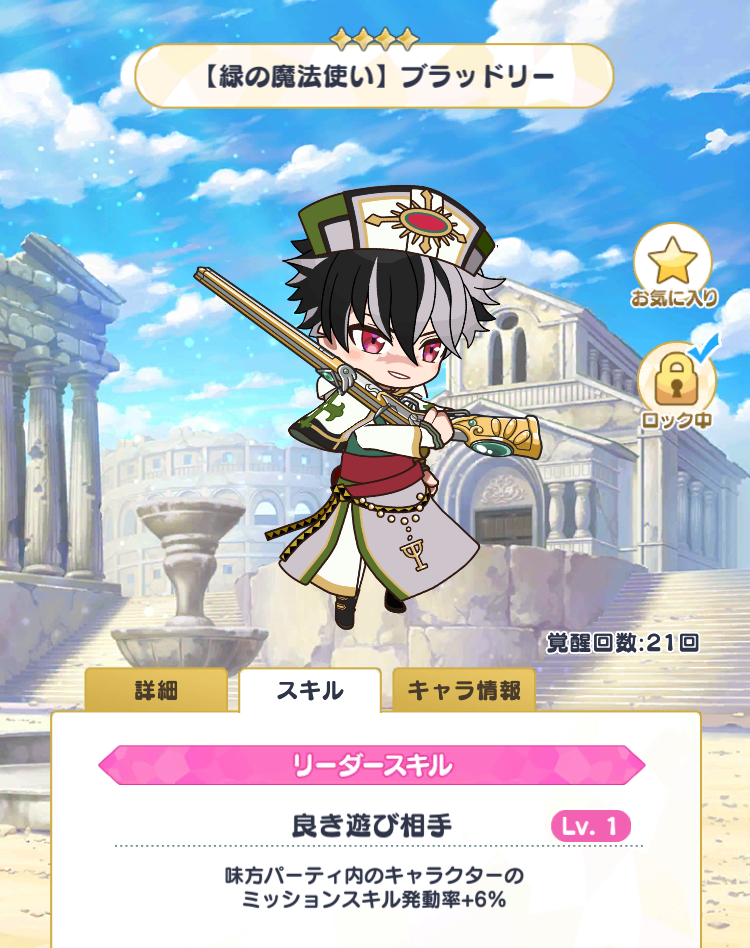Open the 詳細 tab
The image size is (750, 948).
156,690
